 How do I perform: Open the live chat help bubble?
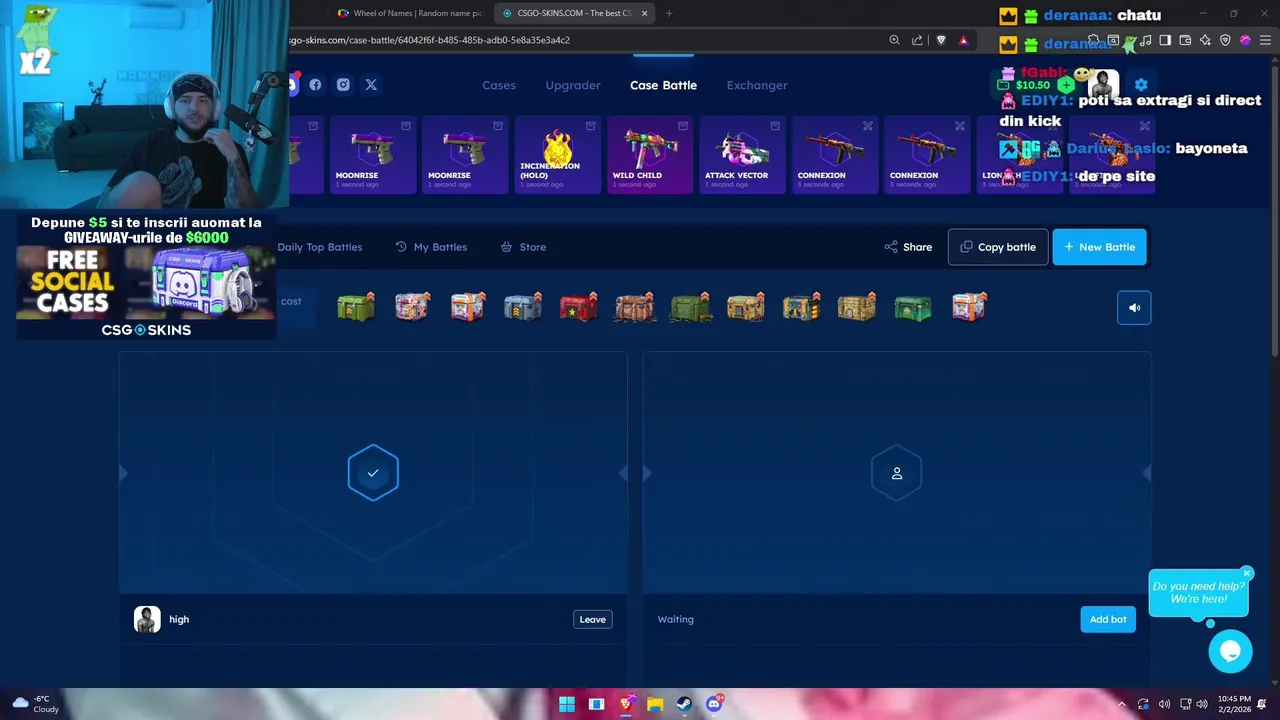click(x=1230, y=652)
